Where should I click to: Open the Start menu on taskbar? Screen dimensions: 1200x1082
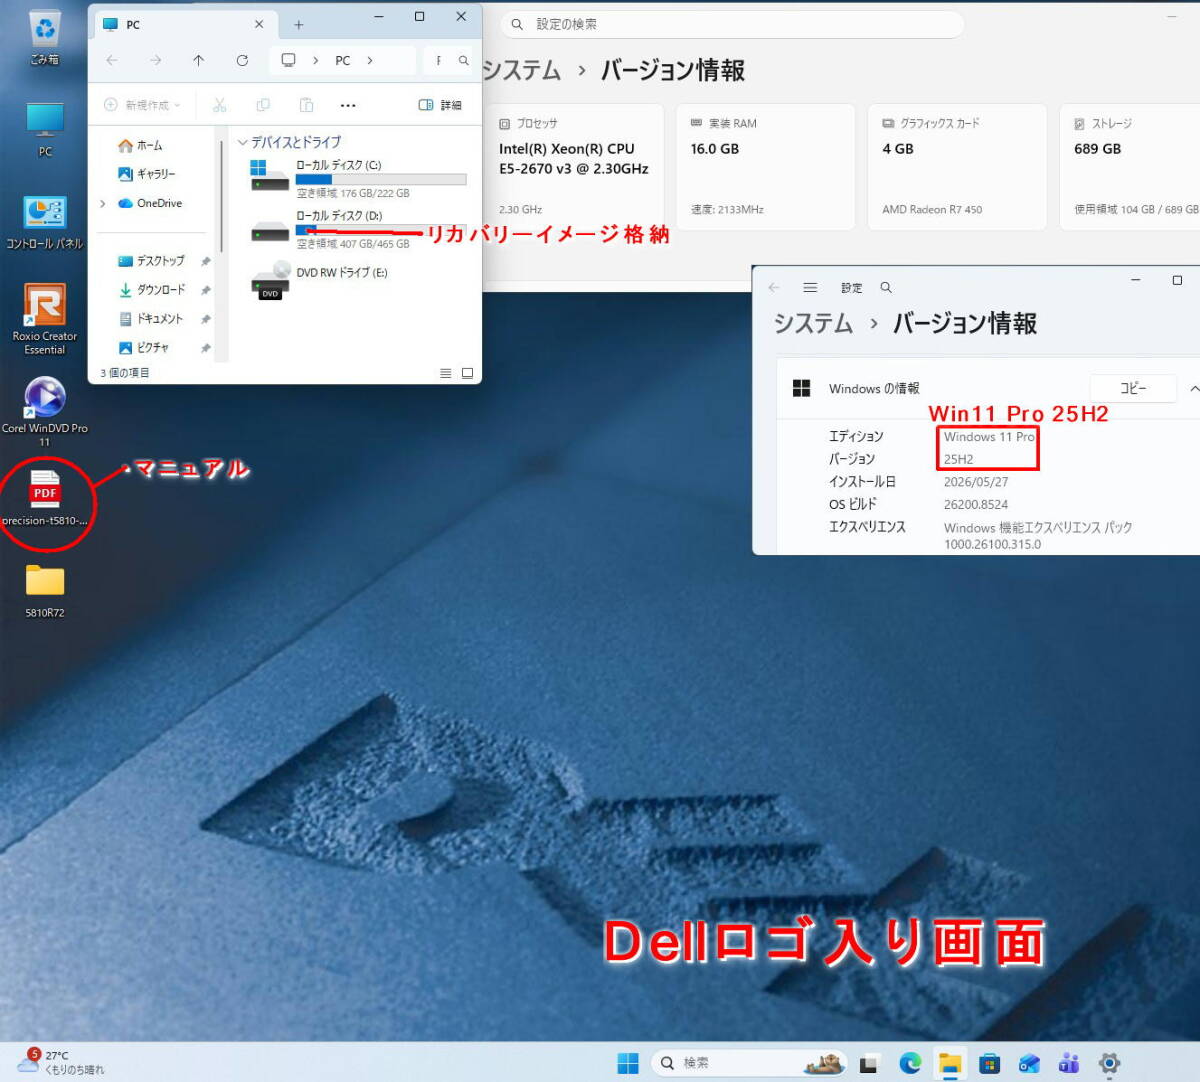pos(628,1063)
